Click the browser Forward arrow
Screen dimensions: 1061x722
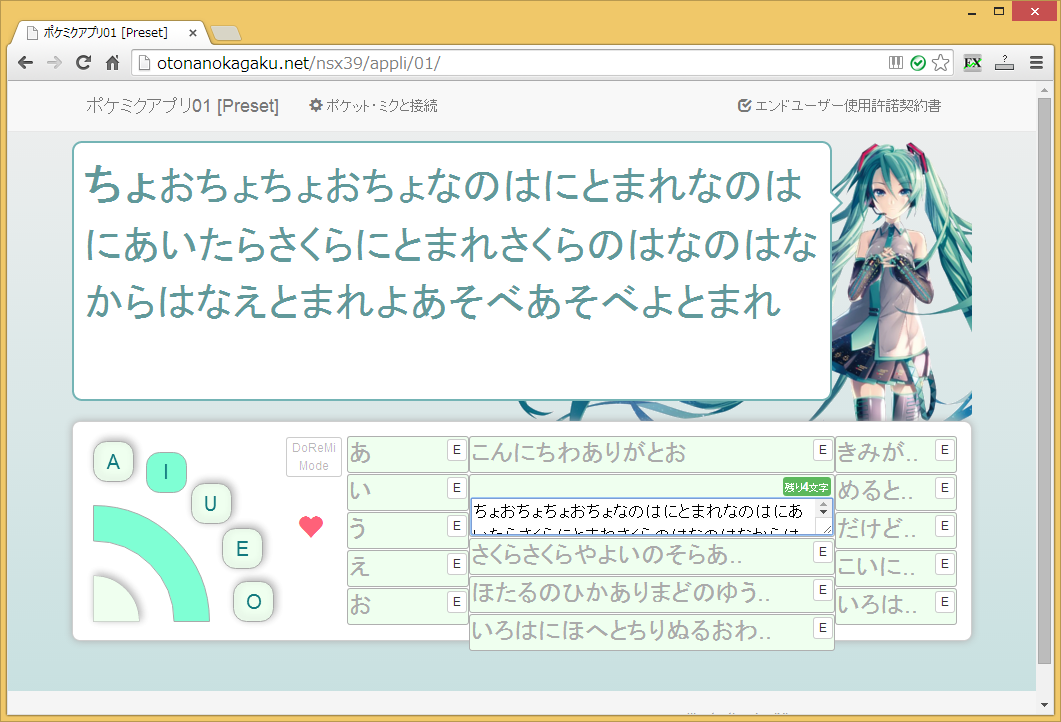[54, 63]
